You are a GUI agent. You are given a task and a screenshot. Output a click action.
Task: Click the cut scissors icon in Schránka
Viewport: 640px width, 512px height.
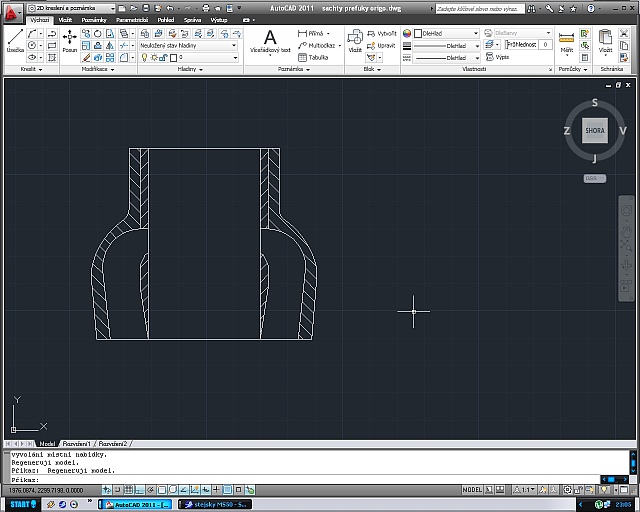pos(624,33)
